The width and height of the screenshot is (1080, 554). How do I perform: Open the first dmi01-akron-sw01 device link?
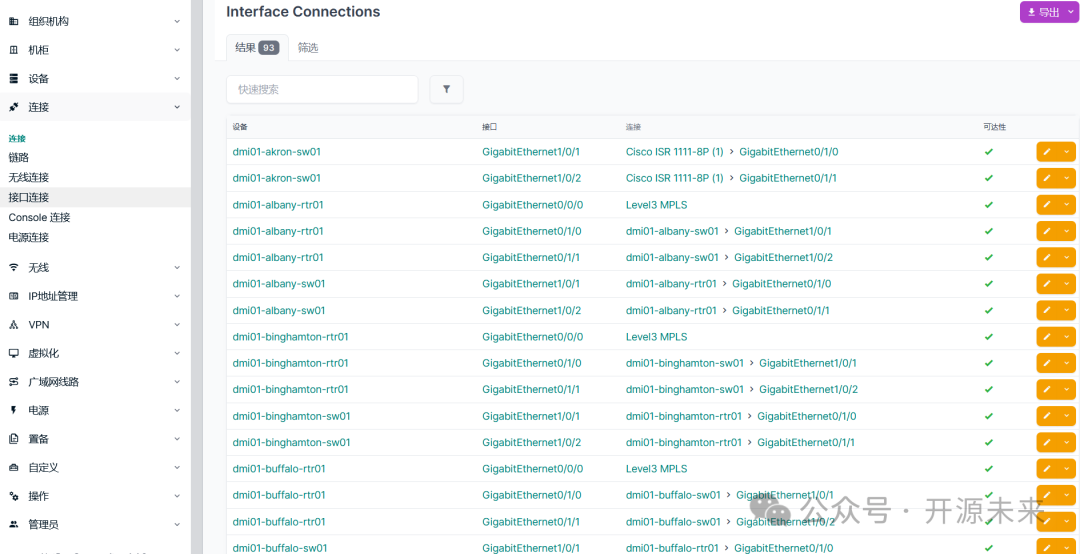[277, 152]
